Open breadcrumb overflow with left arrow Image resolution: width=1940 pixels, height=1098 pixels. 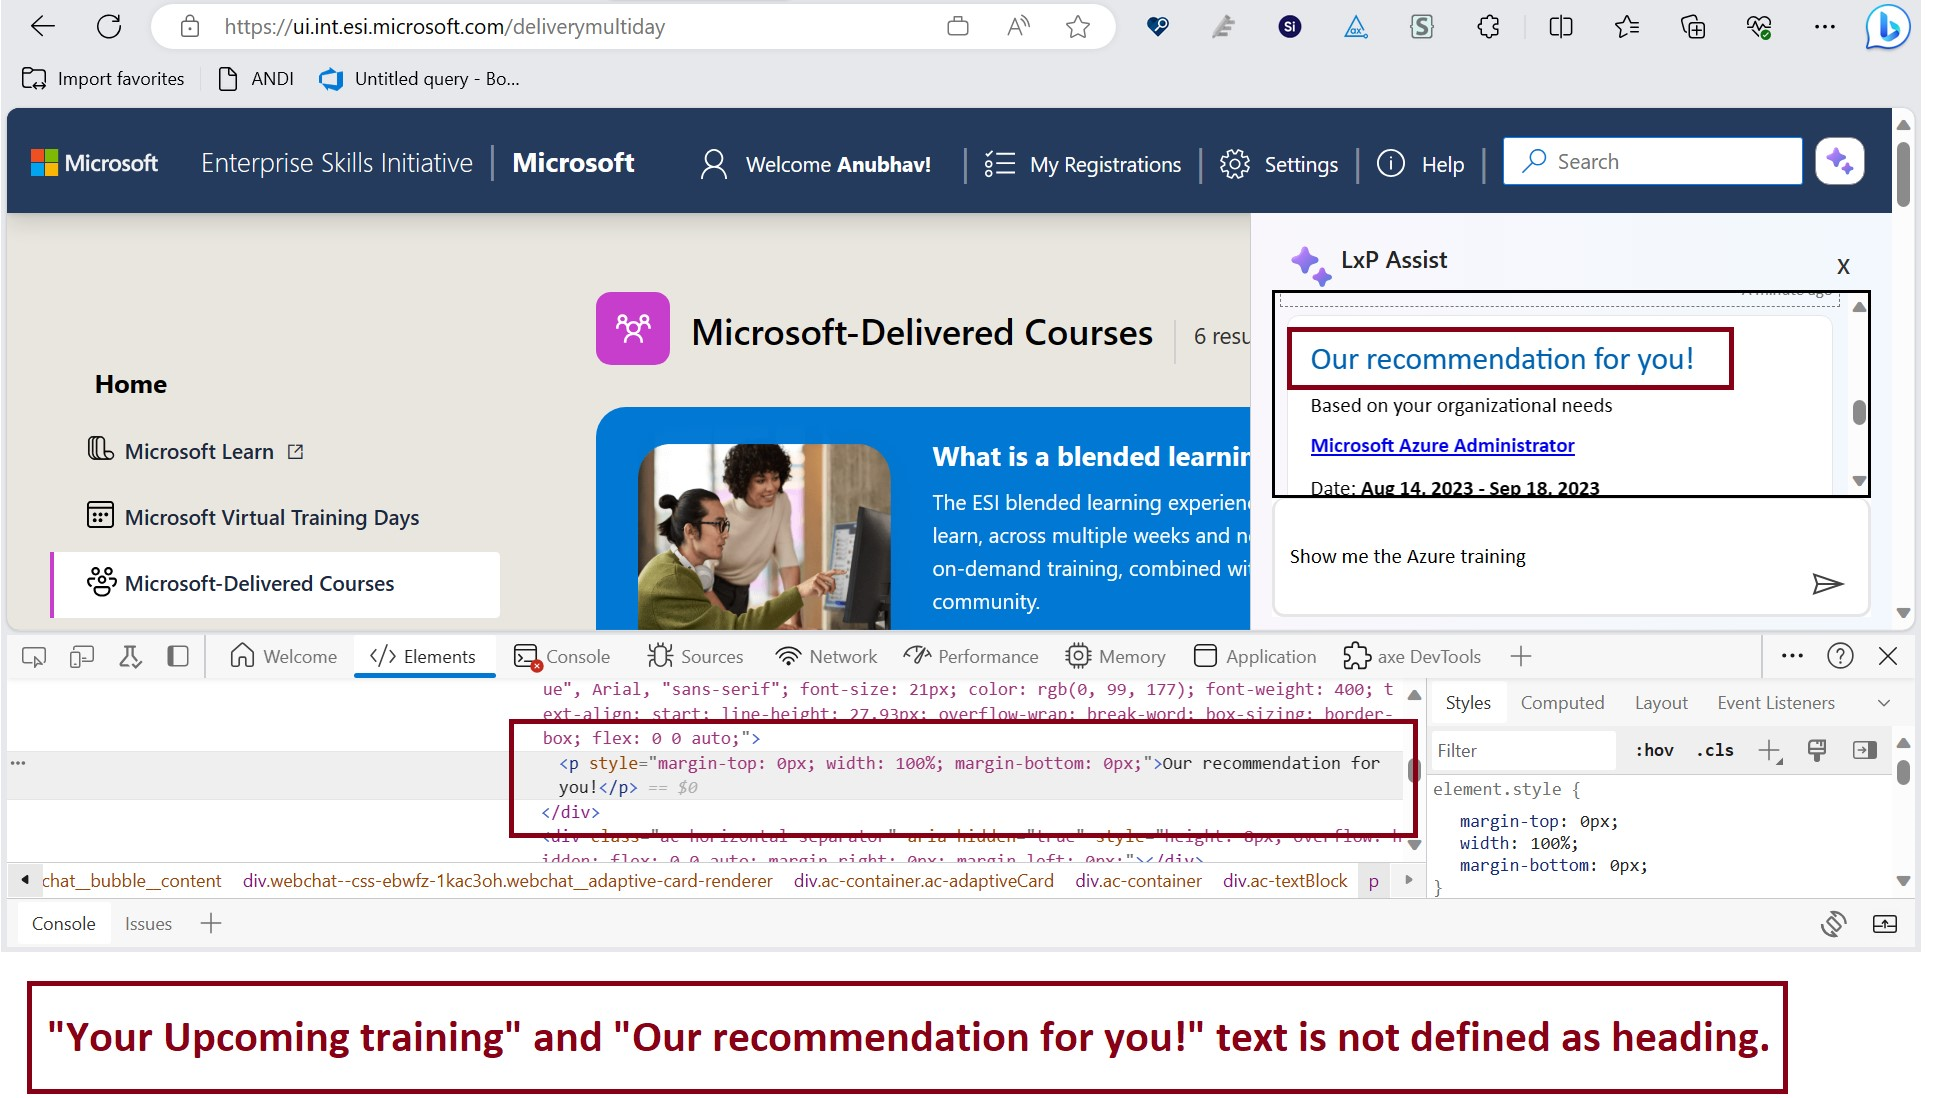(x=24, y=880)
